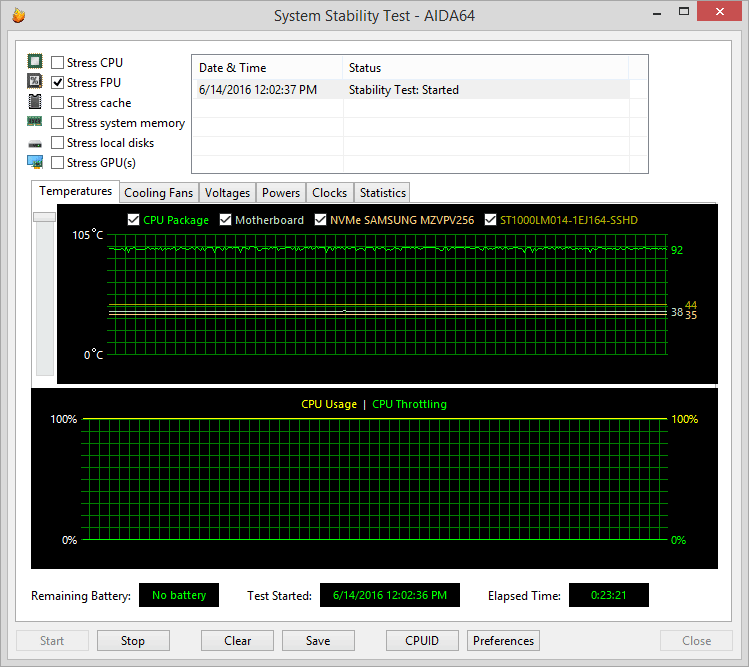Hide the CPU Package temperature graph line
Screen dimensions: 749x667
[134, 220]
